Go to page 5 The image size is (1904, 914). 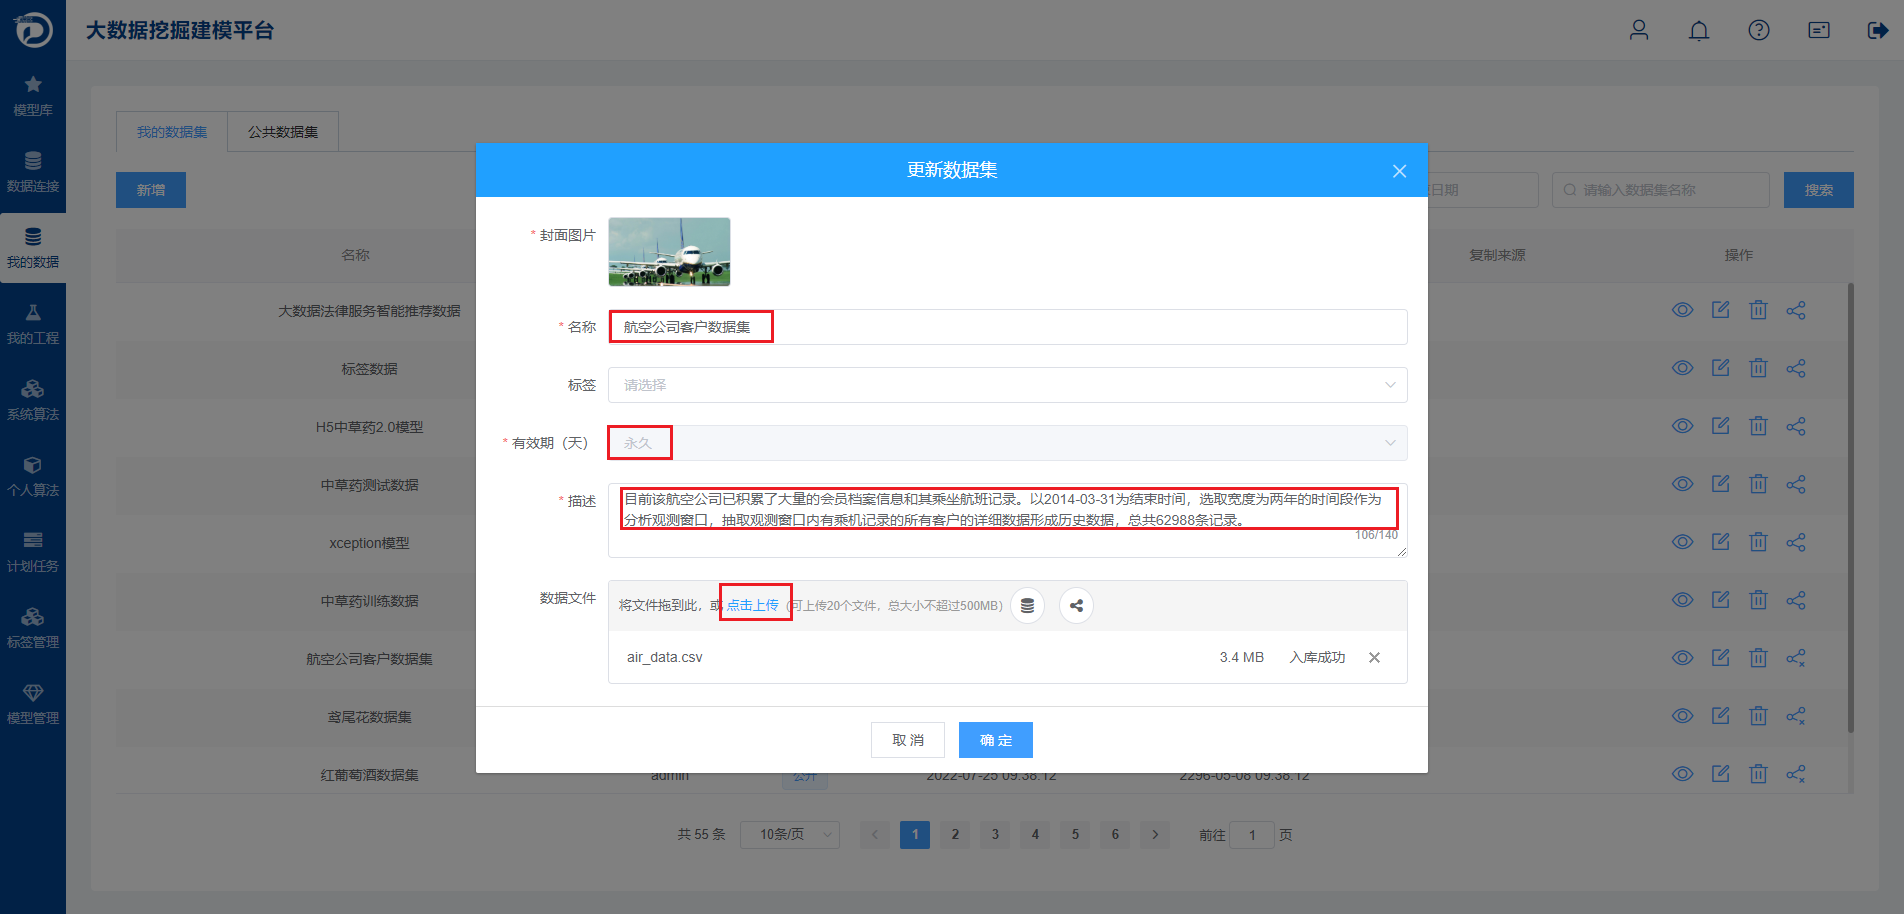click(1075, 834)
